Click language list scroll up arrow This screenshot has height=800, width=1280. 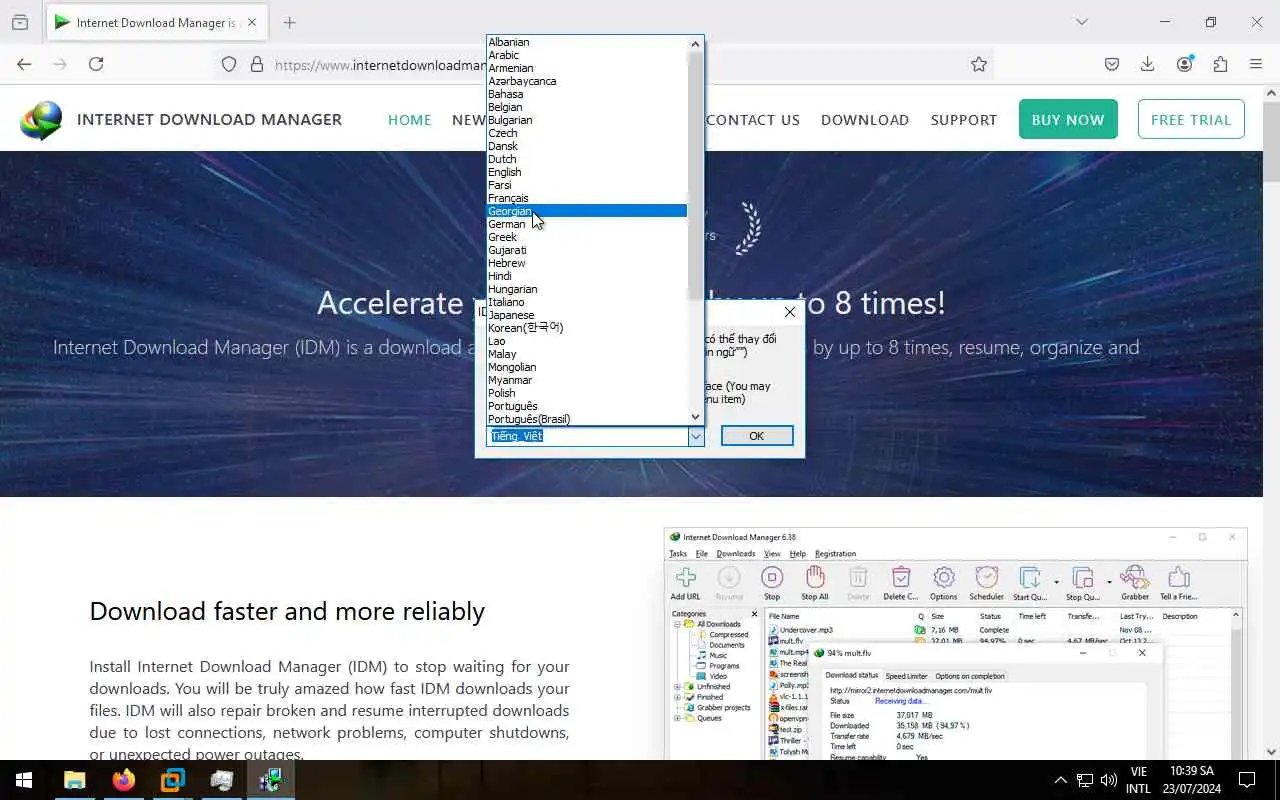696,43
